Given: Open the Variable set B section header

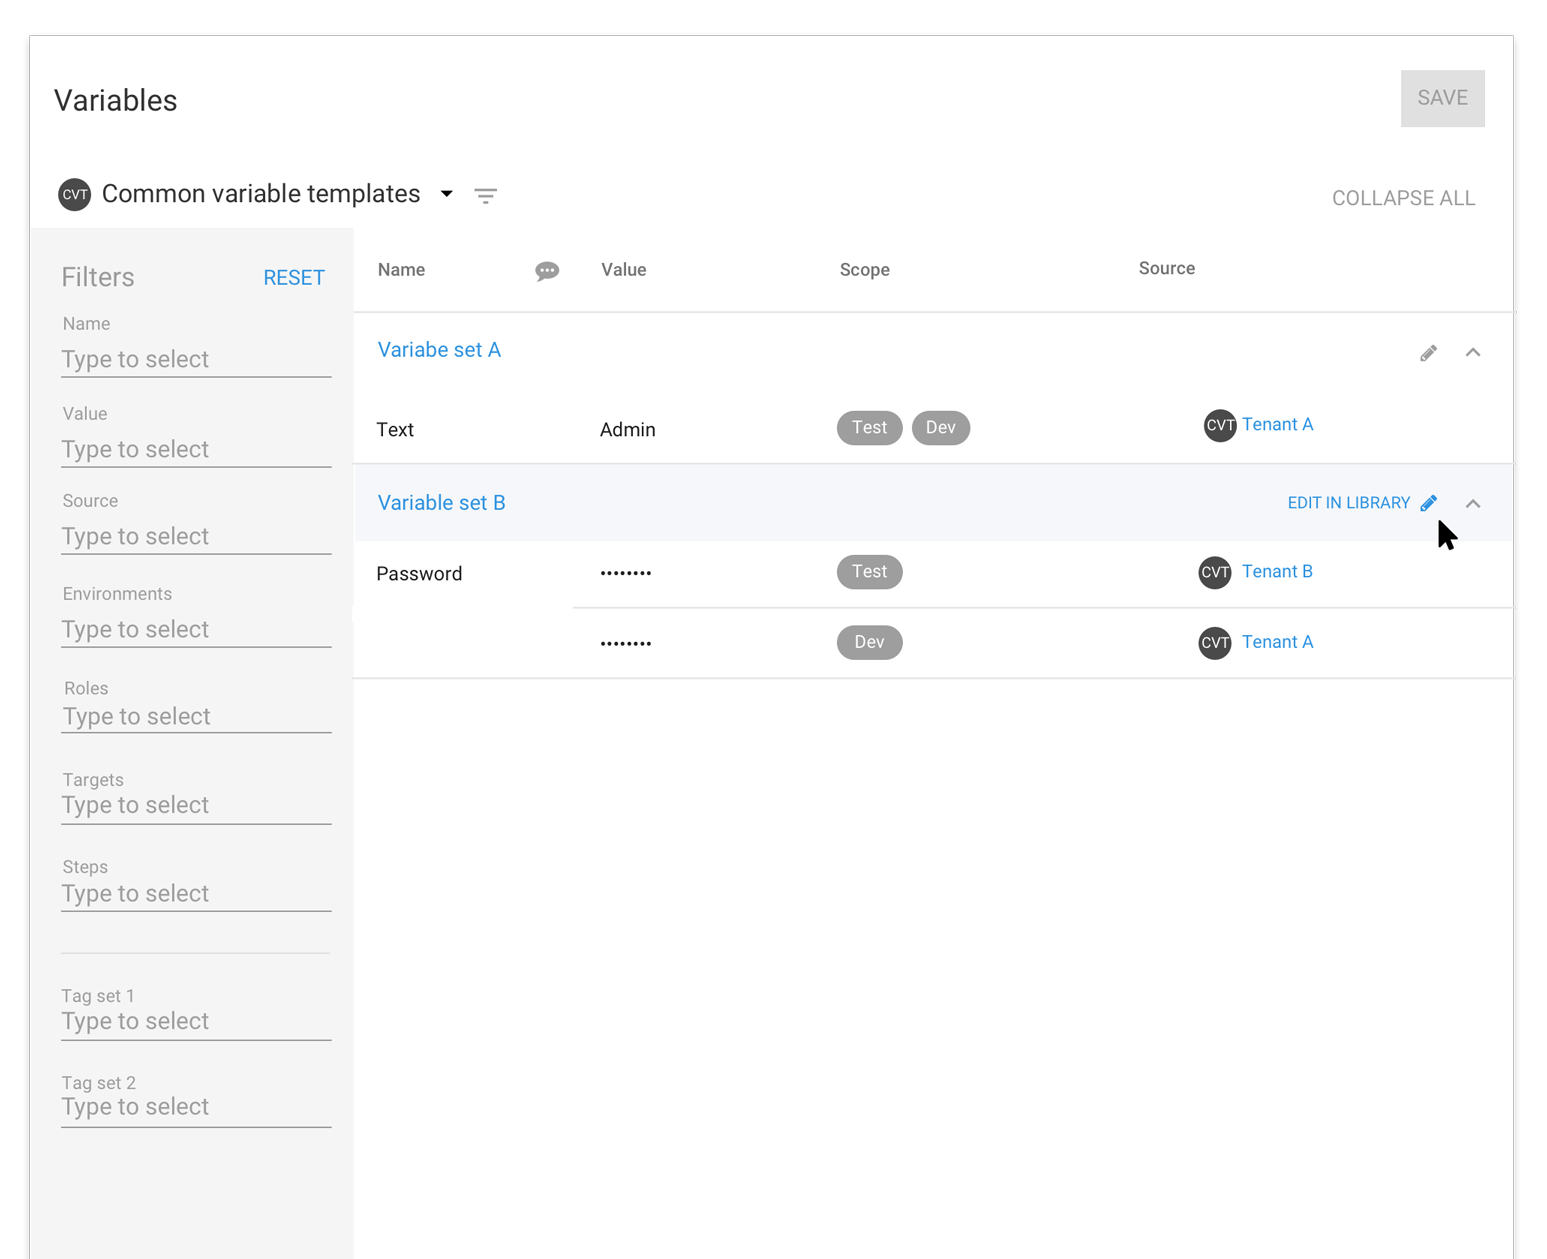Looking at the screenshot, I should [x=441, y=502].
